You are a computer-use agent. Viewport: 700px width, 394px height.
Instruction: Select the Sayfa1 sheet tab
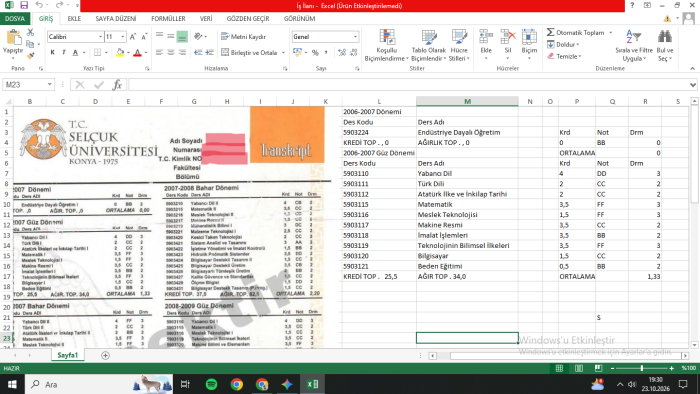coord(67,355)
